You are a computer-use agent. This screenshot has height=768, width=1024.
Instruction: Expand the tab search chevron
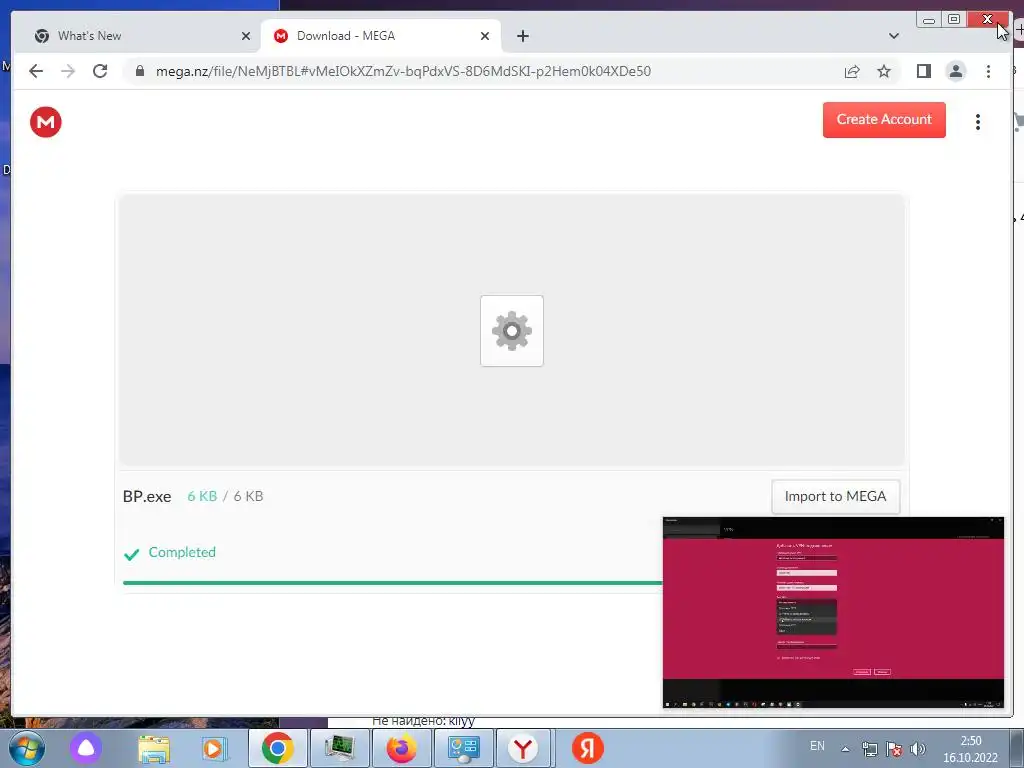pyautogui.click(x=894, y=36)
